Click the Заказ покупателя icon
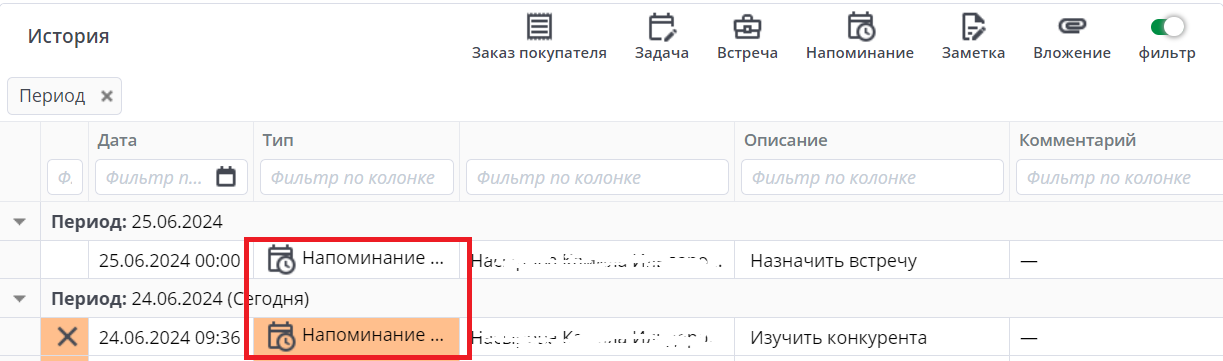 pyautogui.click(x=539, y=27)
